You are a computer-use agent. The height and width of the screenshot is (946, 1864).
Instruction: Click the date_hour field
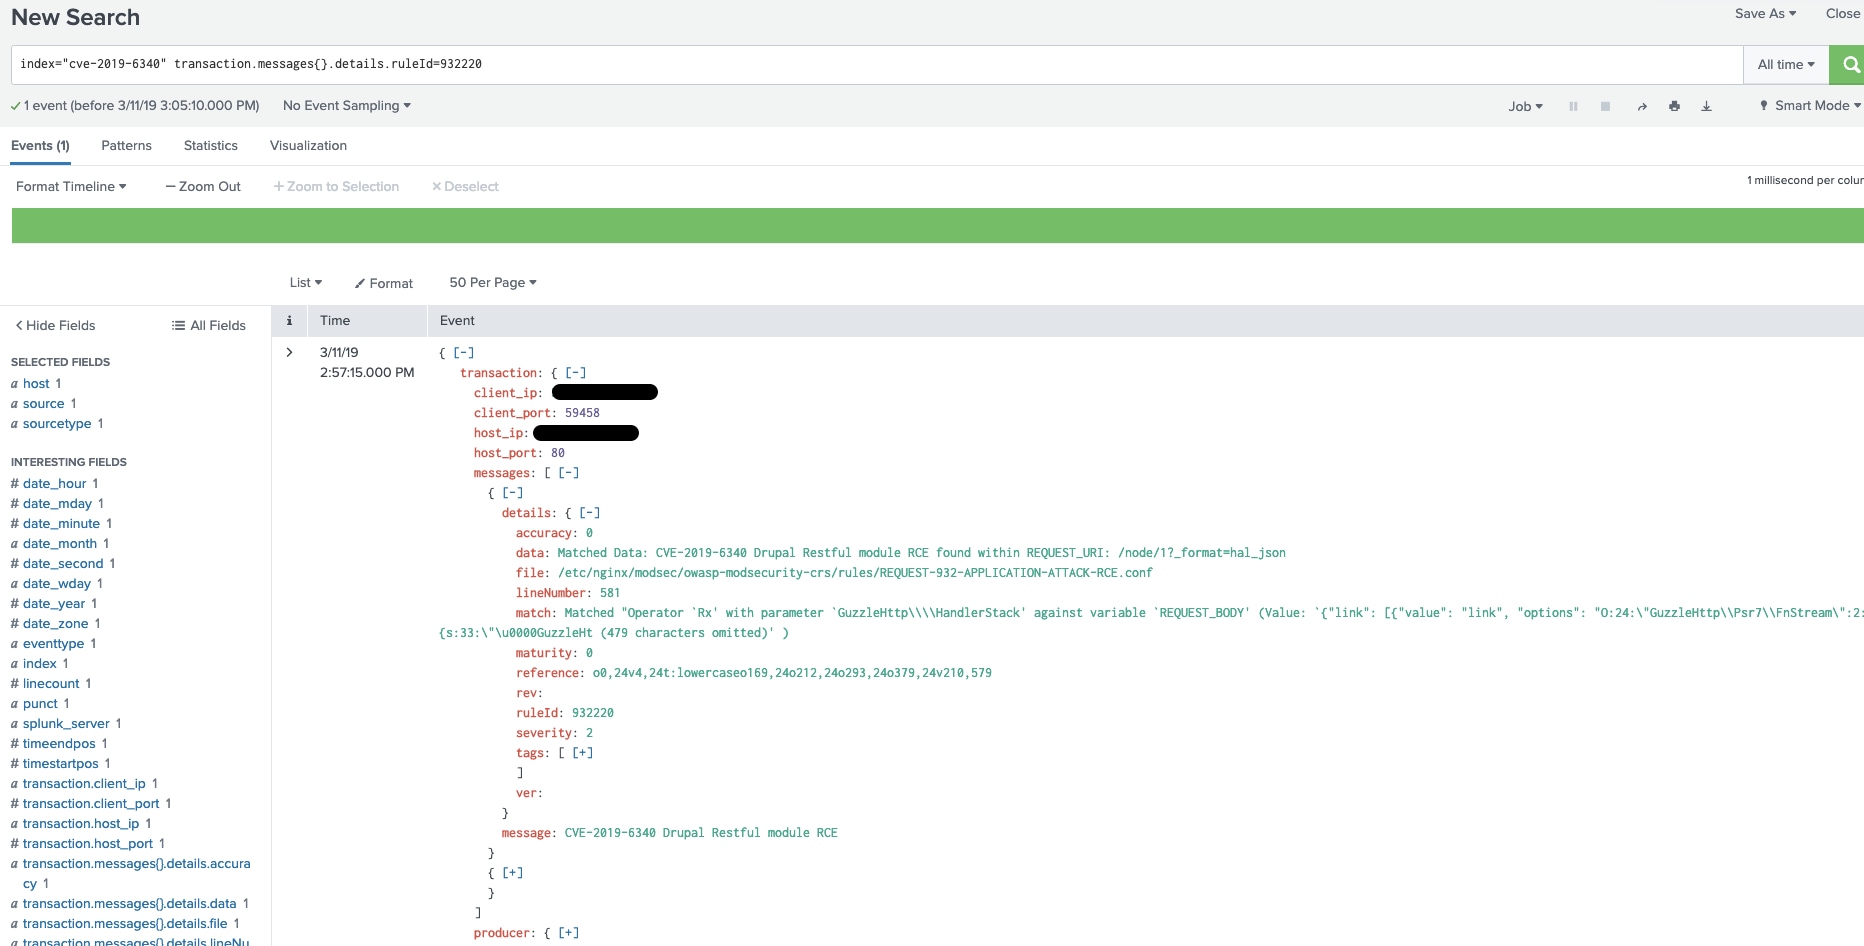(x=54, y=483)
